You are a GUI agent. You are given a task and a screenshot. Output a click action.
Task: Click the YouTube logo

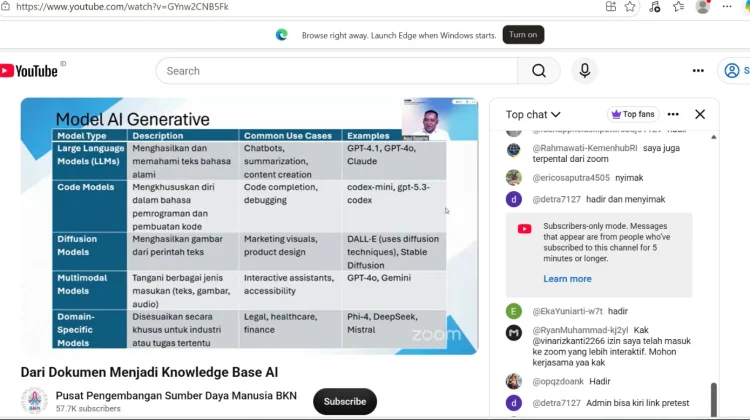click(x=29, y=71)
